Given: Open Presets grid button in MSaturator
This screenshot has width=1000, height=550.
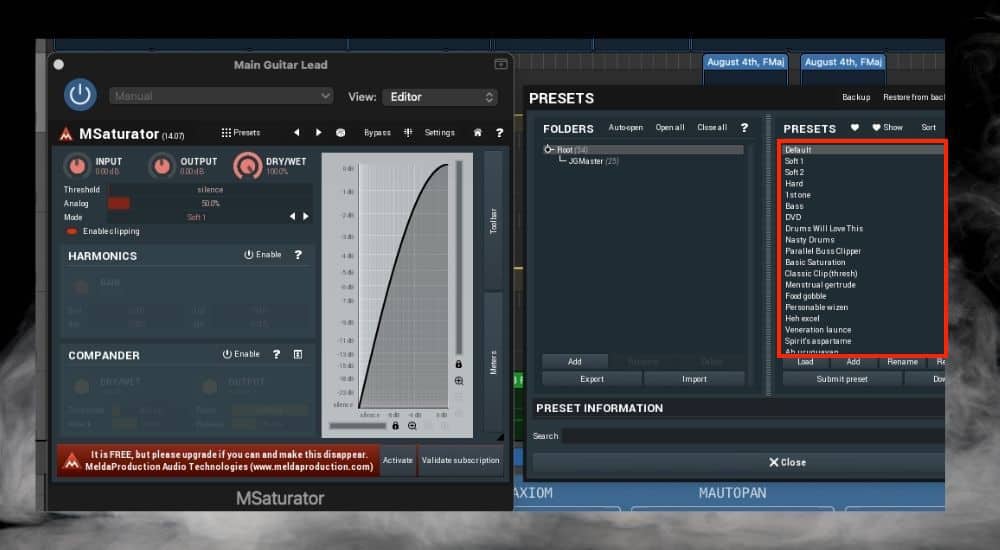Looking at the screenshot, I should (x=240, y=133).
